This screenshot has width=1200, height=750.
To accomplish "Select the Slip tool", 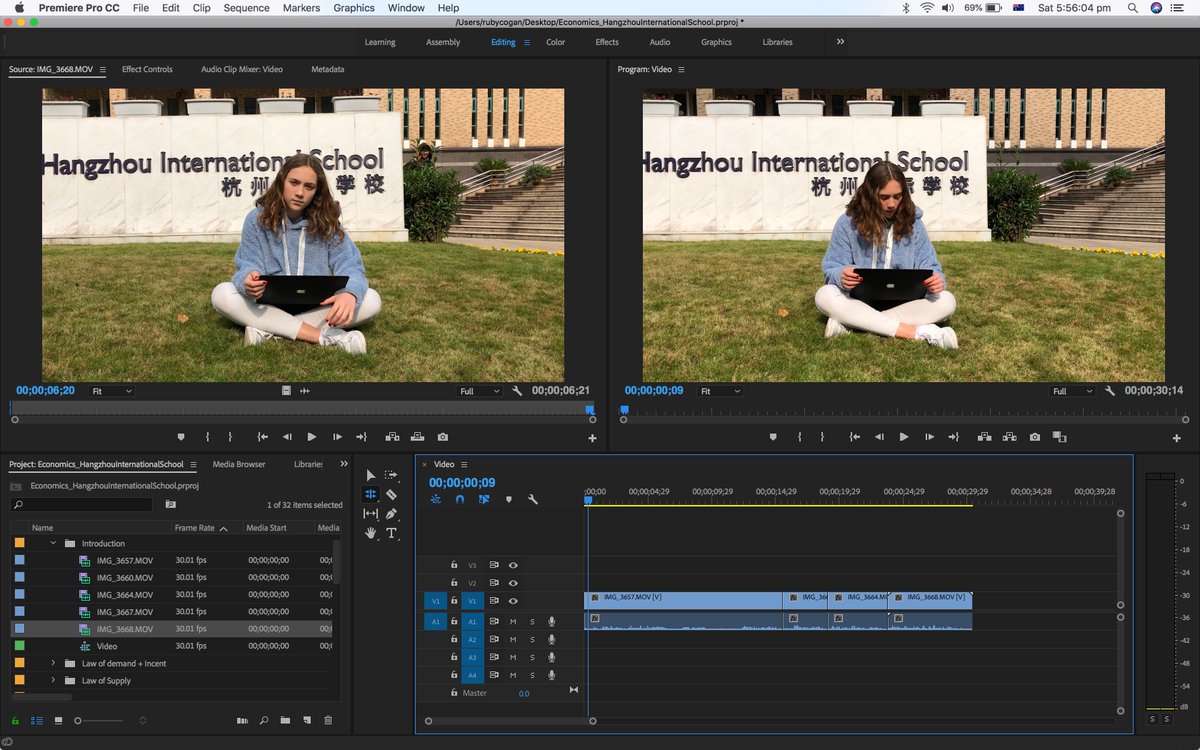I will (x=370, y=514).
